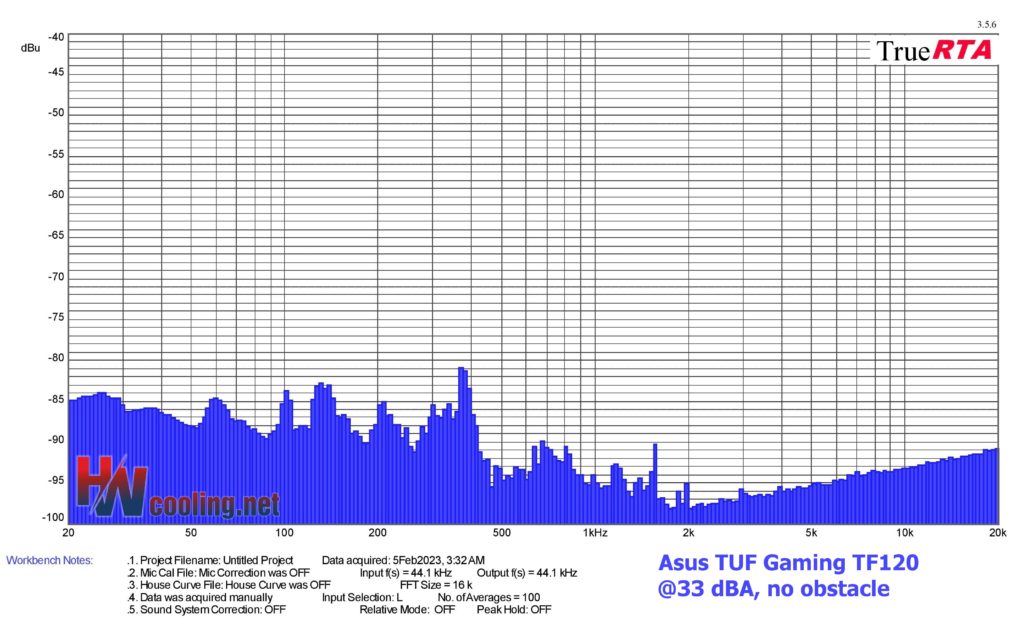Click the Asus TUF Gaming TF120 title
The image size is (1024, 624).
click(788, 564)
